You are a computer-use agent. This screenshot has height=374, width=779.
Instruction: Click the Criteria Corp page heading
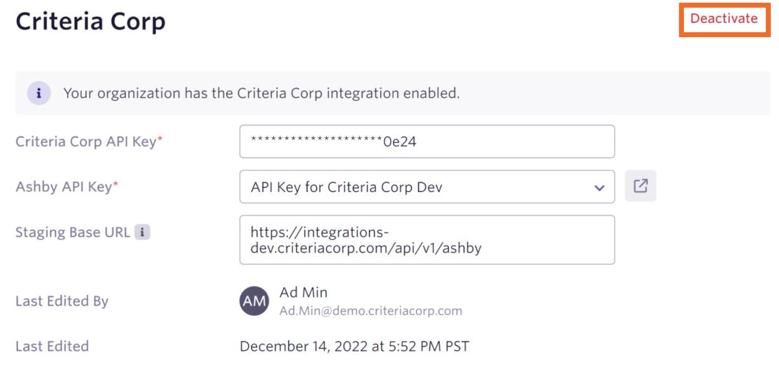pyautogui.click(x=90, y=22)
